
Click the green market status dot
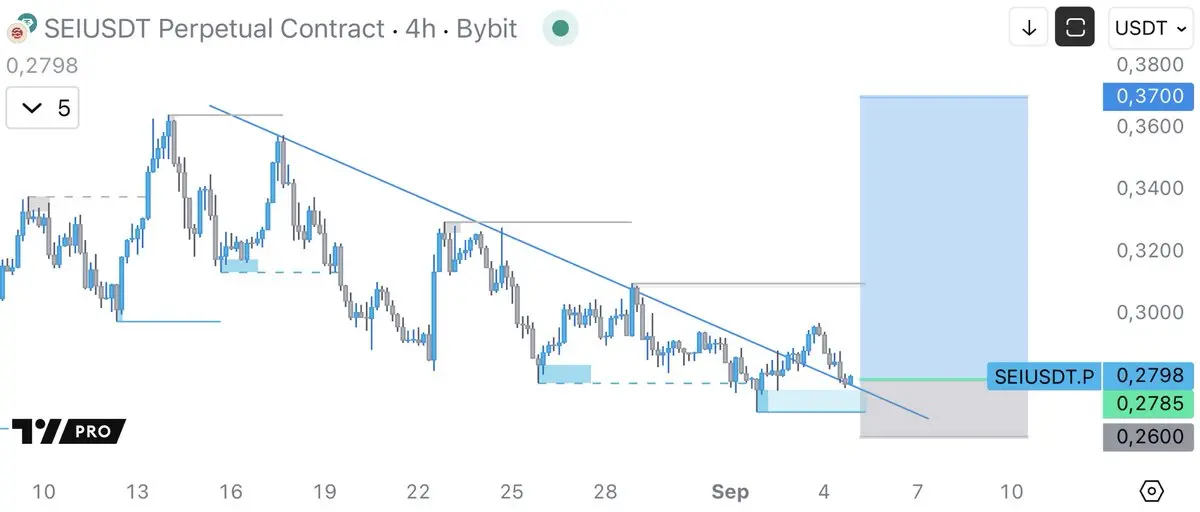(561, 28)
